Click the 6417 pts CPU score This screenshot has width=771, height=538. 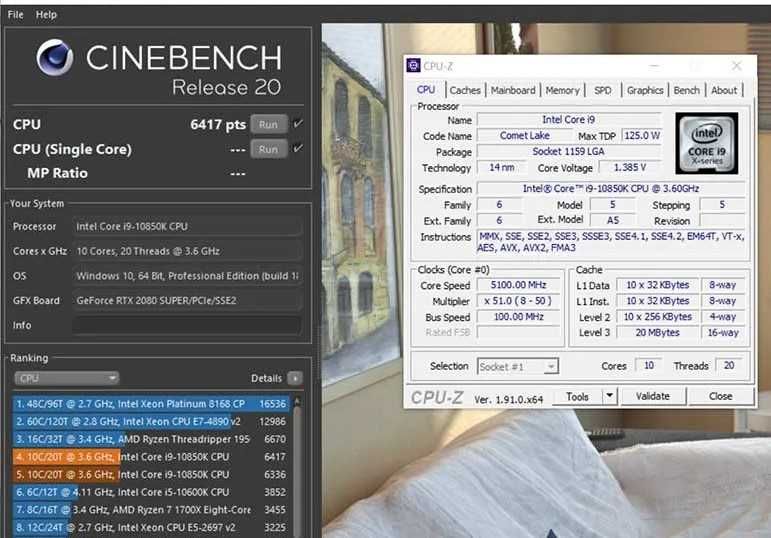218,124
